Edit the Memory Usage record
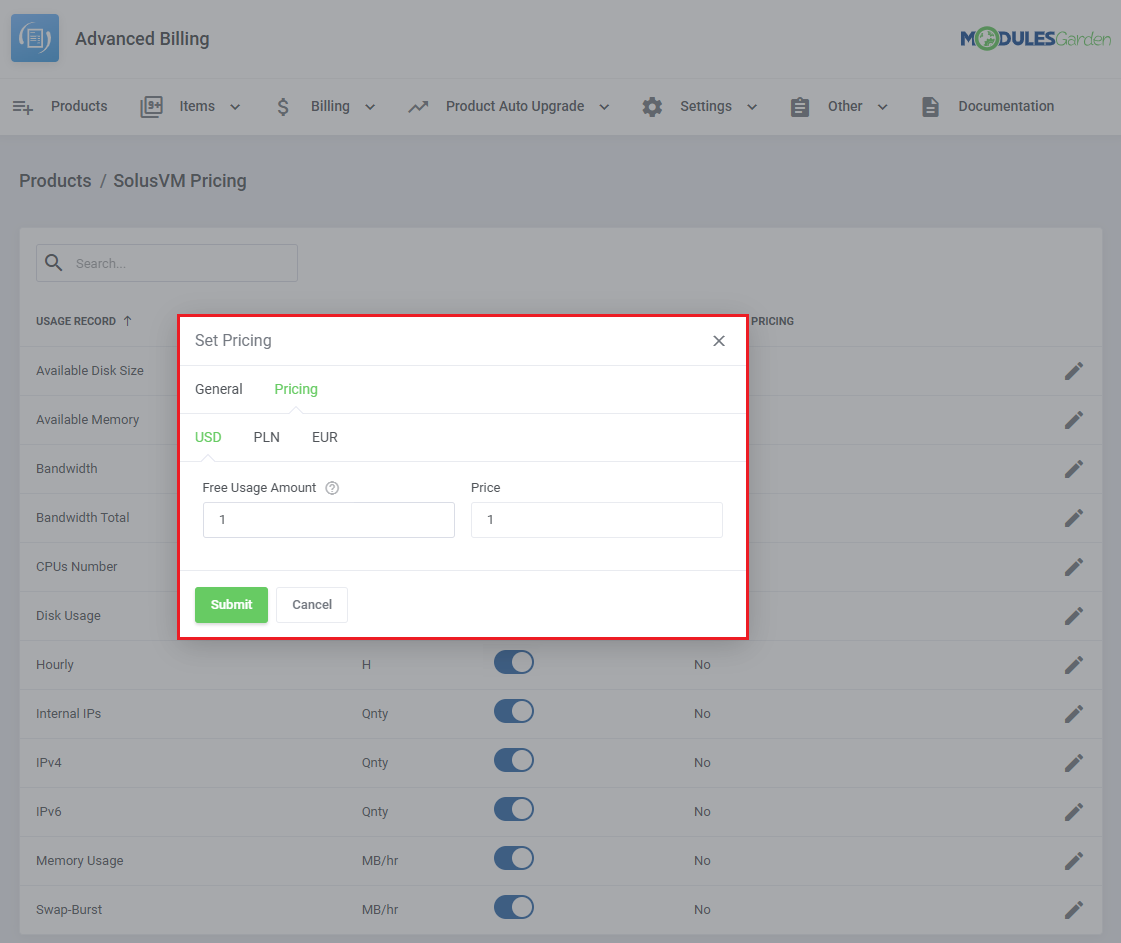 1074,861
